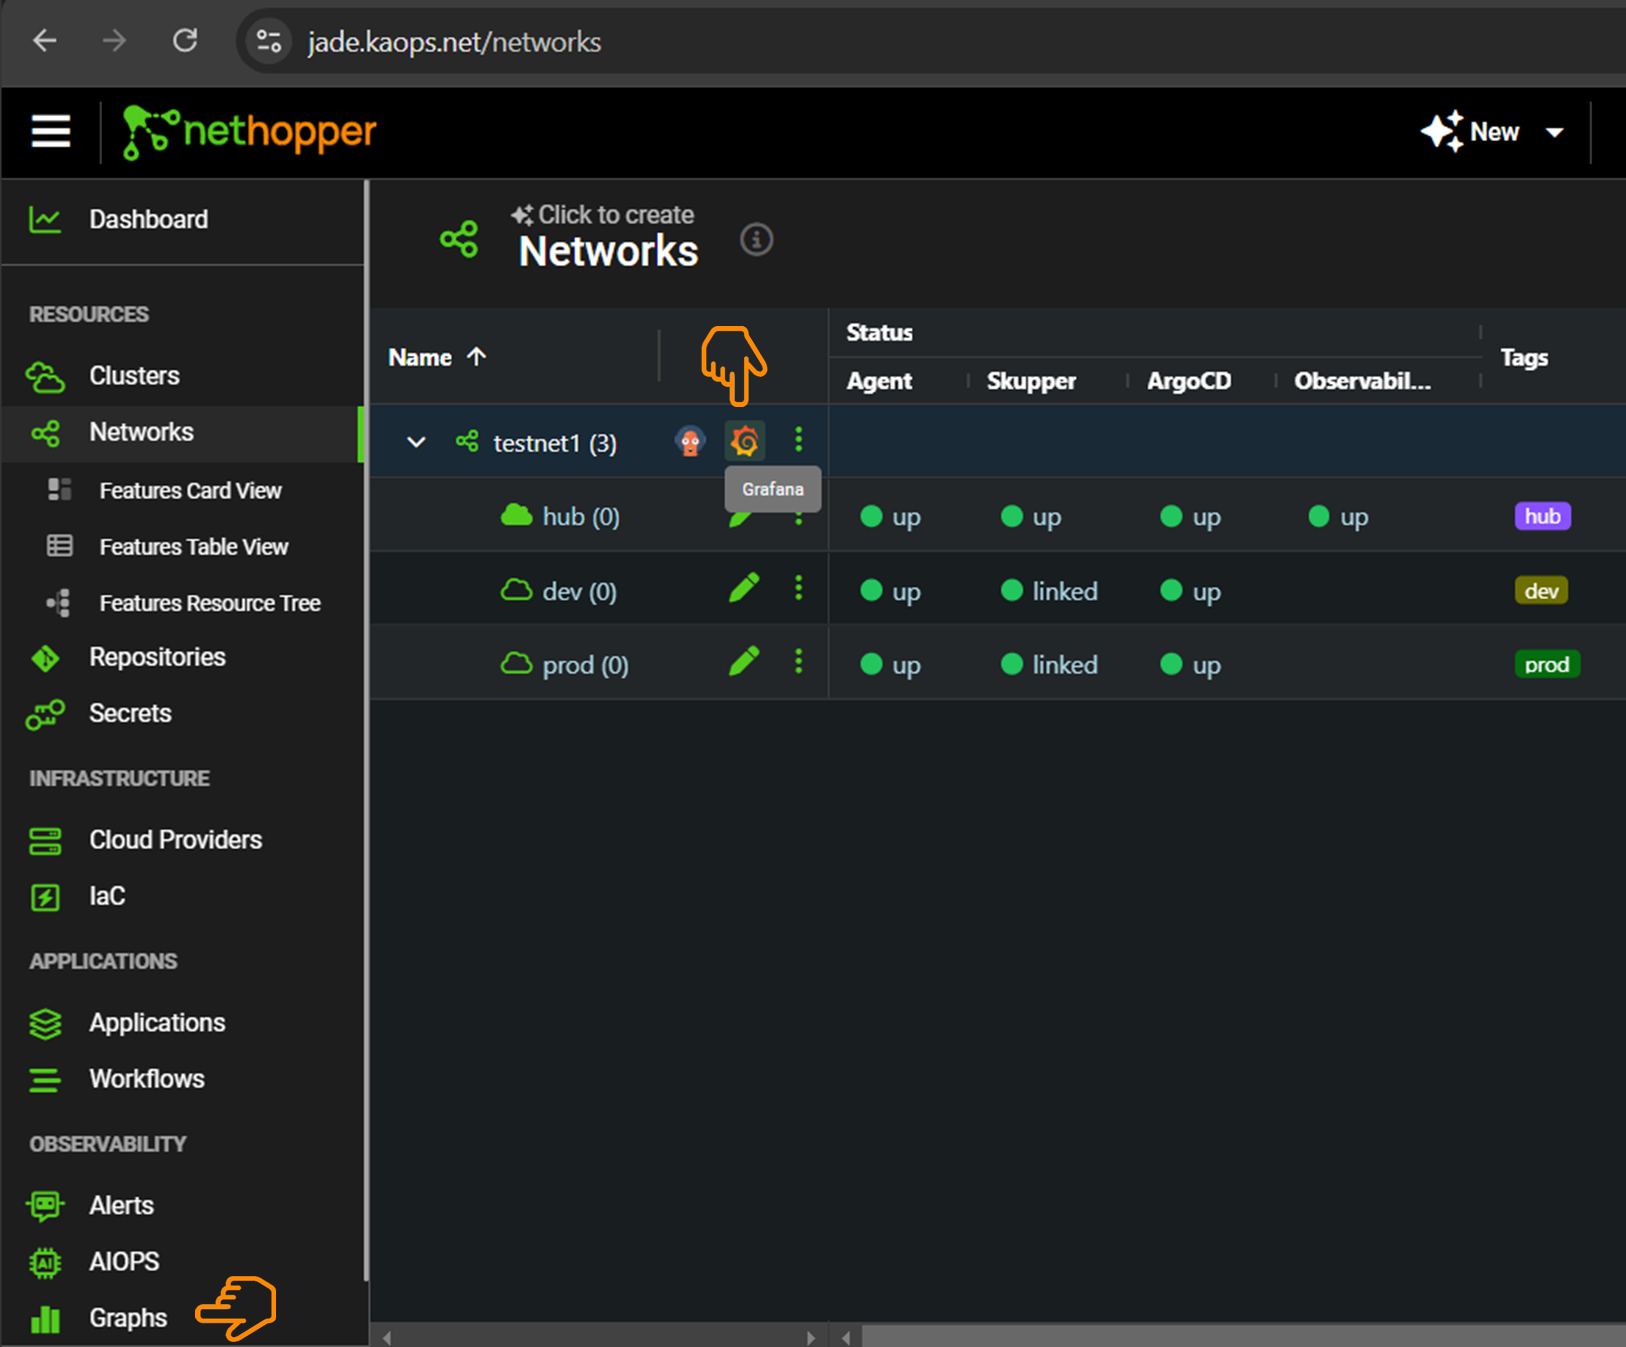Click the hub tag badge
Viewport: 1626px width, 1347px height.
click(x=1543, y=516)
